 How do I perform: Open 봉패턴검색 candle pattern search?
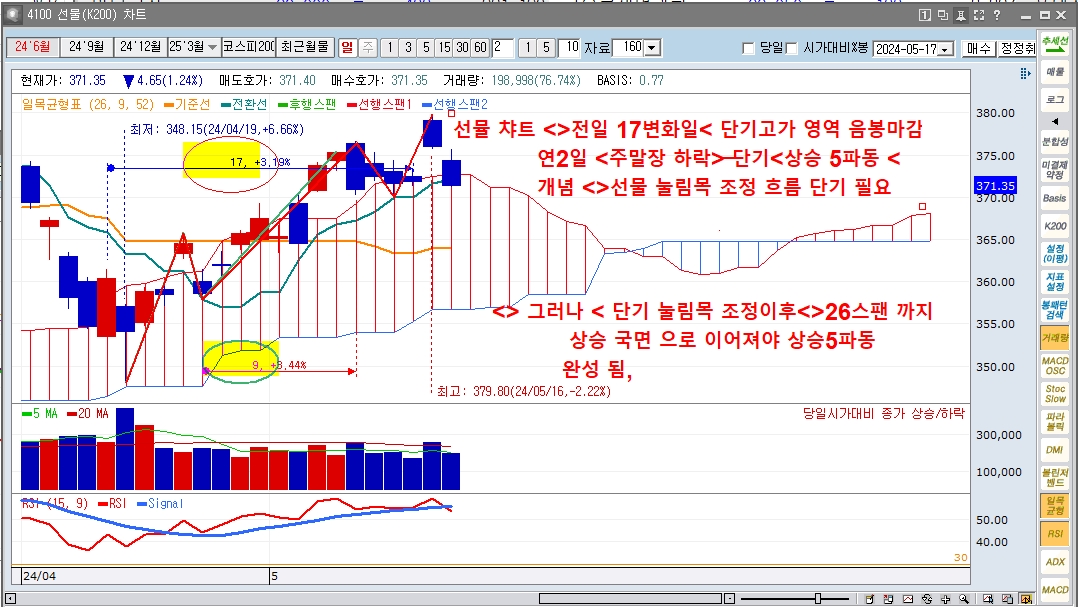tap(1055, 309)
